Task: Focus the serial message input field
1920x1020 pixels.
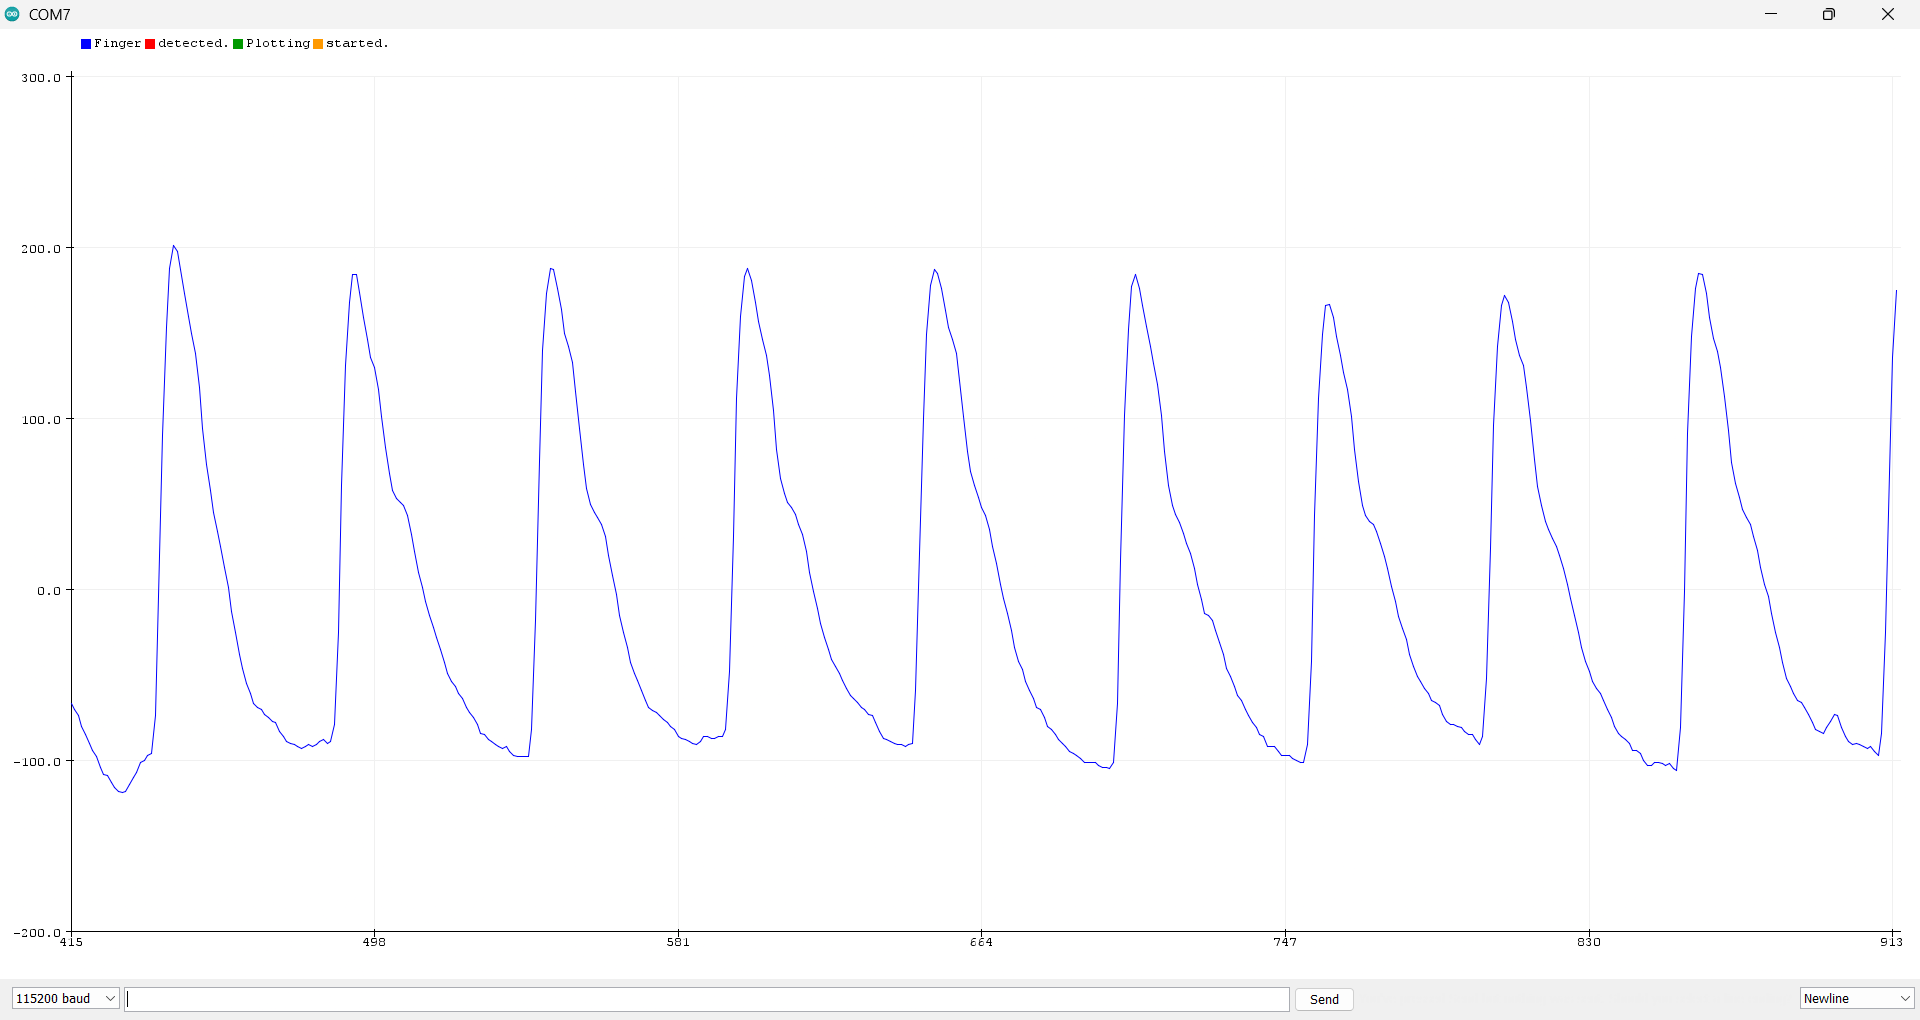Action: (707, 999)
